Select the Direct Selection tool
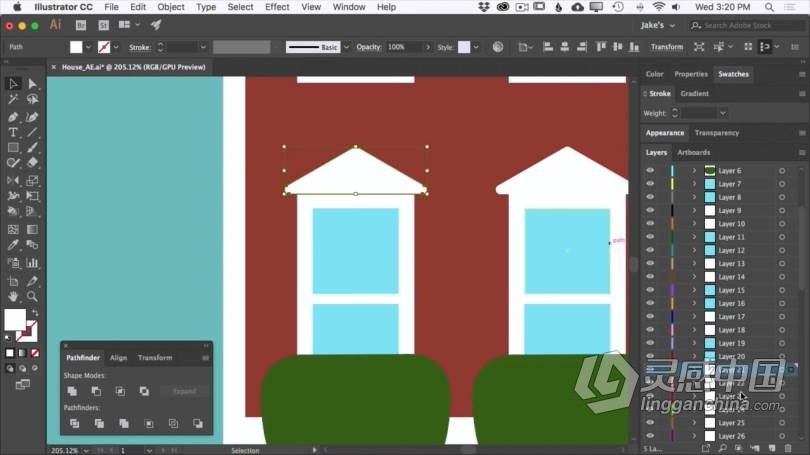Screen dimensions: 810x455 (32, 85)
